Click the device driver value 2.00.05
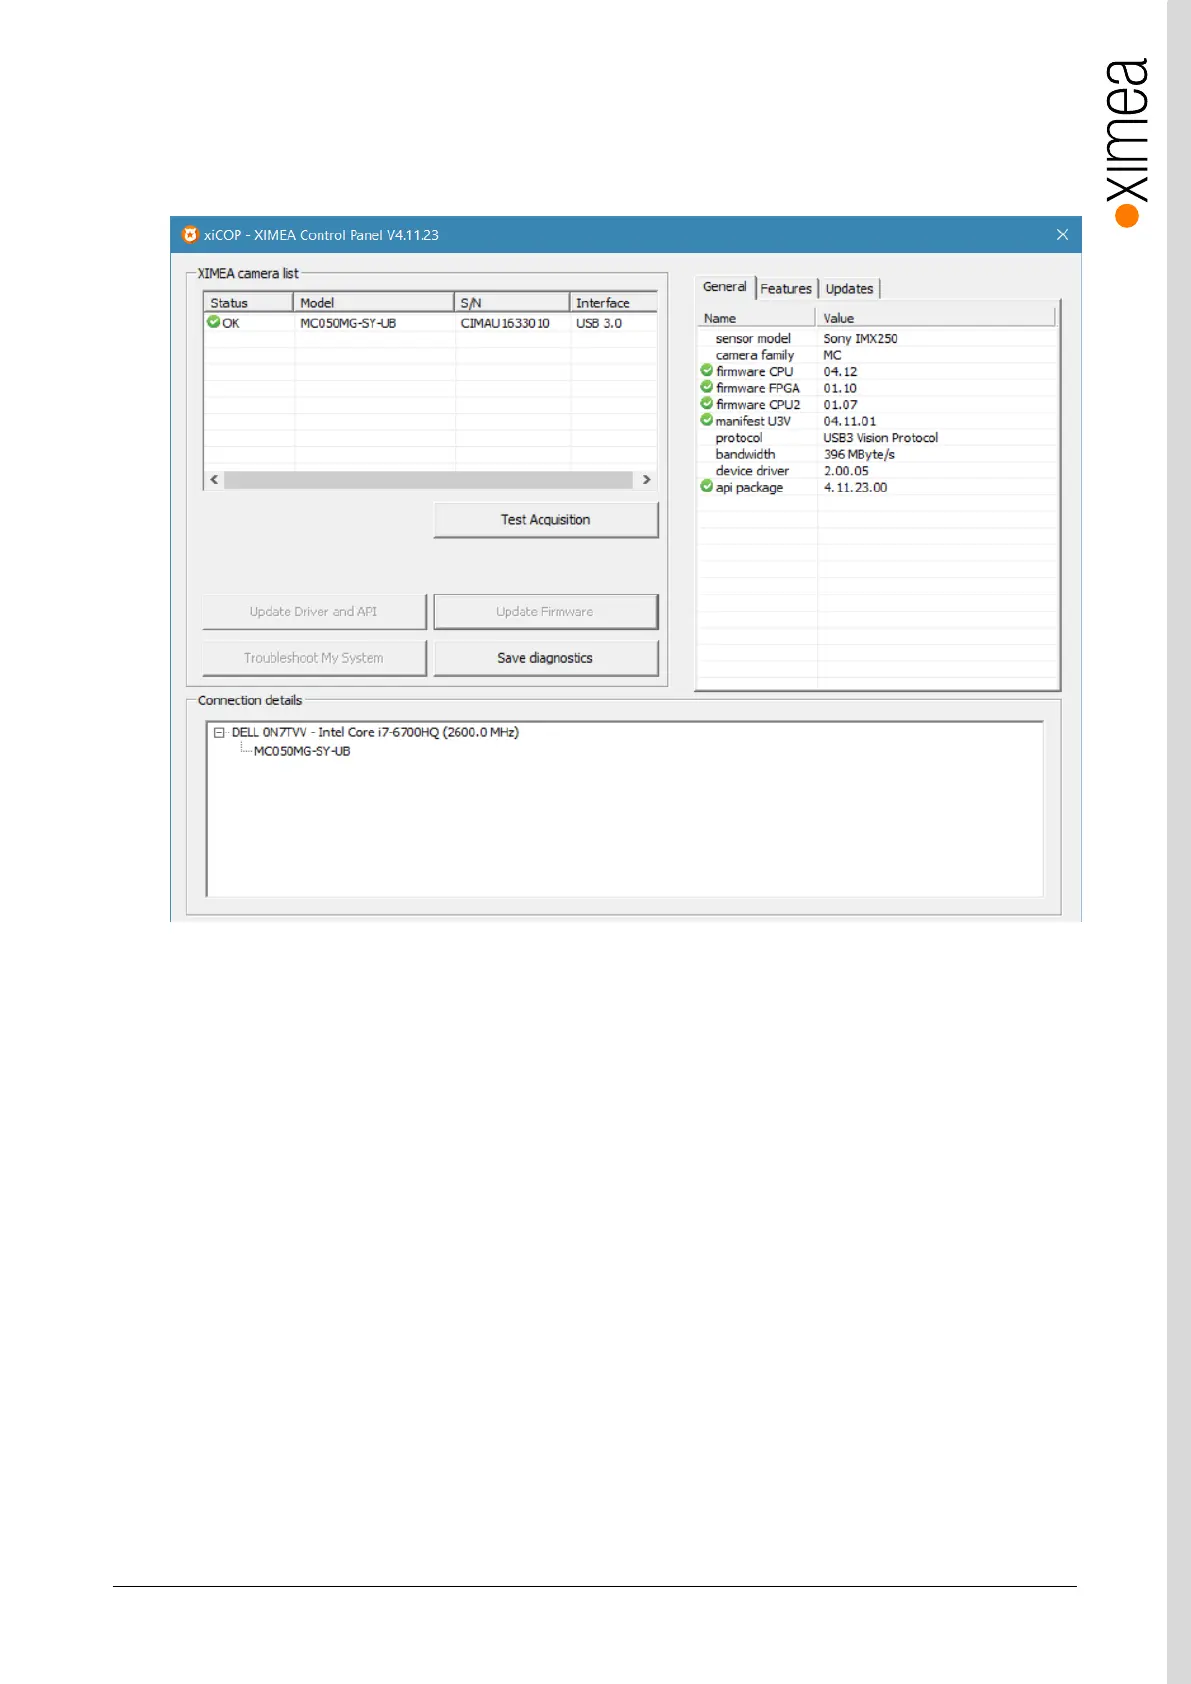The height and width of the screenshot is (1684, 1191). click(x=846, y=470)
